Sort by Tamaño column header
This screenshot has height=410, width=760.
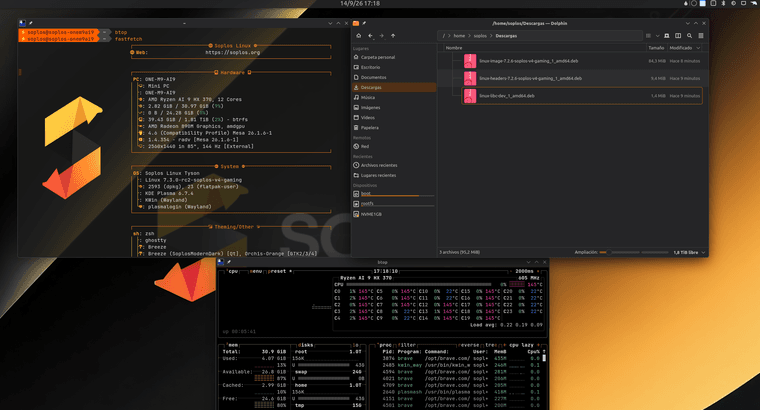(656, 48)
